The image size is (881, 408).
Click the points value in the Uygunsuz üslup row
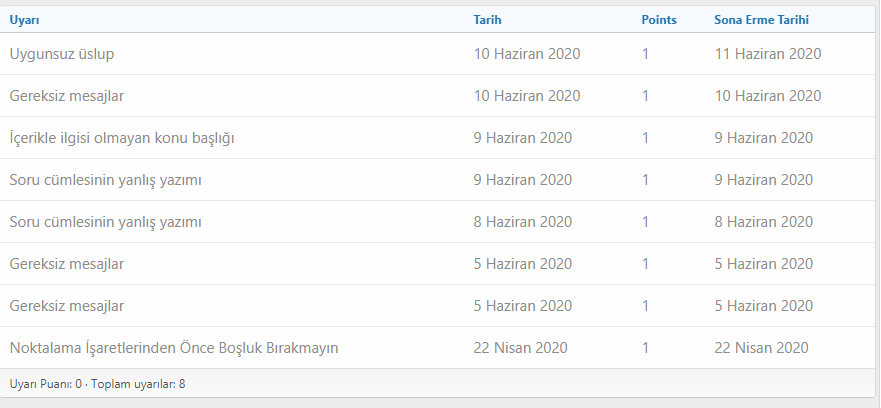click(646, 54)
